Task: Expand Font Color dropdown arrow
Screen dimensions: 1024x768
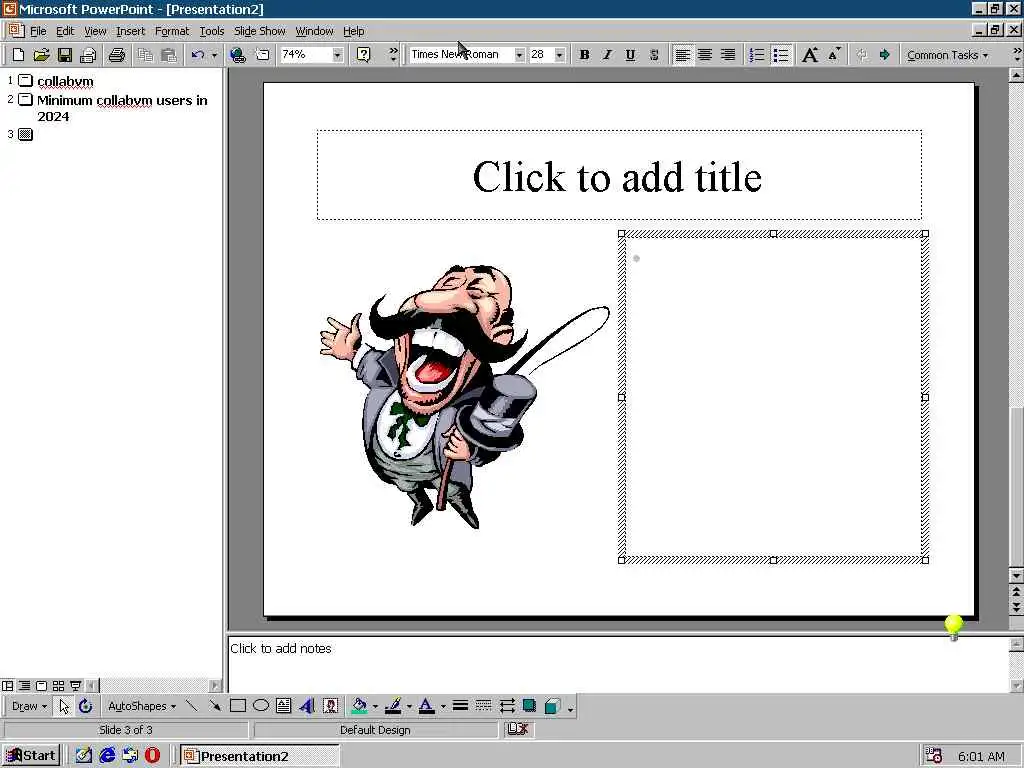Action: [443, 706]
